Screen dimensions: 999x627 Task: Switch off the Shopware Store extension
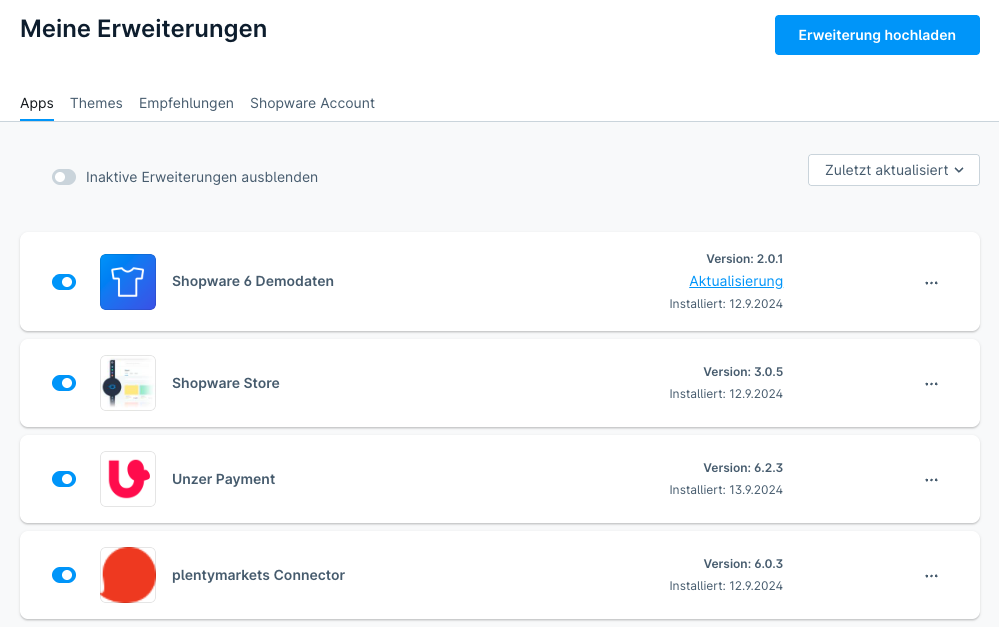(64, 383)
